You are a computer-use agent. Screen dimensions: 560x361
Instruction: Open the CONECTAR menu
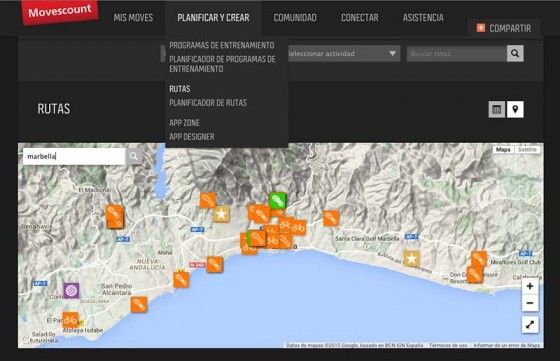(360, 17)
